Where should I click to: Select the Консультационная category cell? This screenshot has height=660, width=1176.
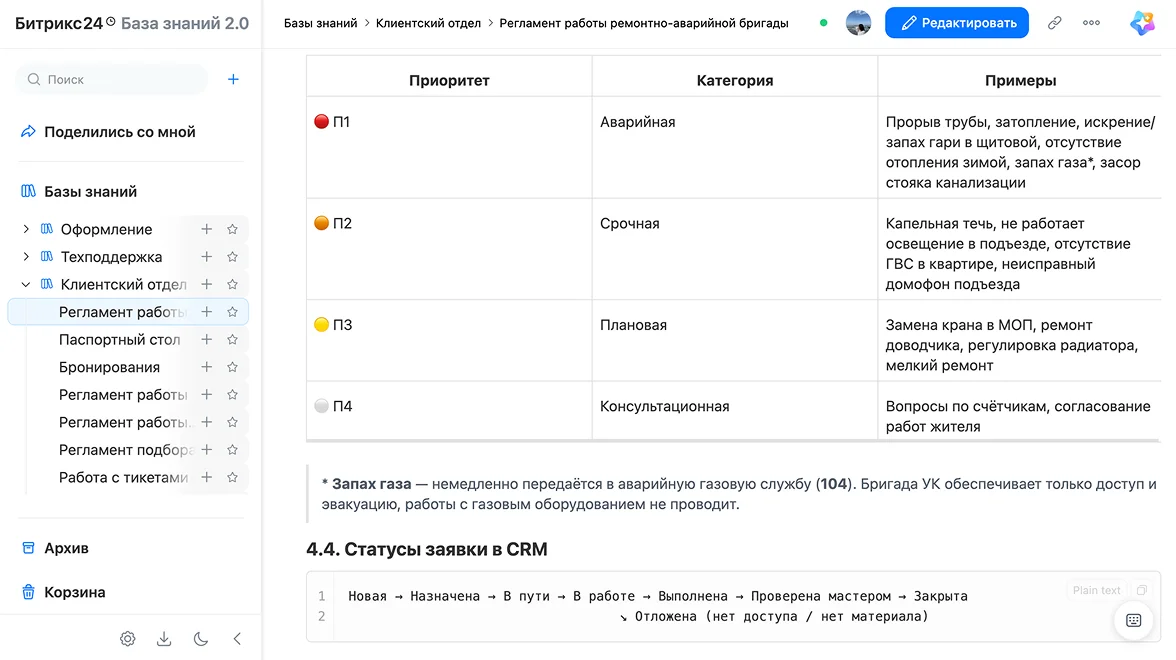(x=734, y=410)
